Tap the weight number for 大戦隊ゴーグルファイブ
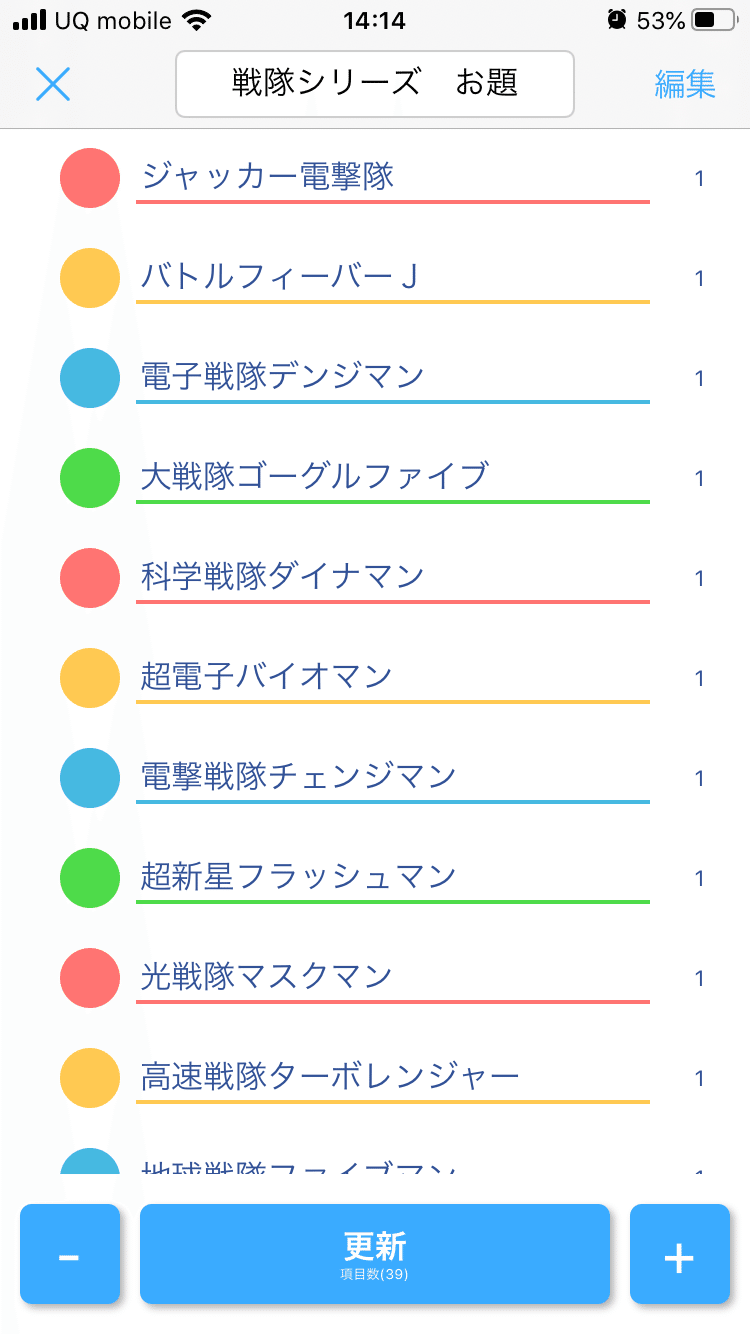The image size is (750, 1334). pyautogui.click(x=700, y=479)
